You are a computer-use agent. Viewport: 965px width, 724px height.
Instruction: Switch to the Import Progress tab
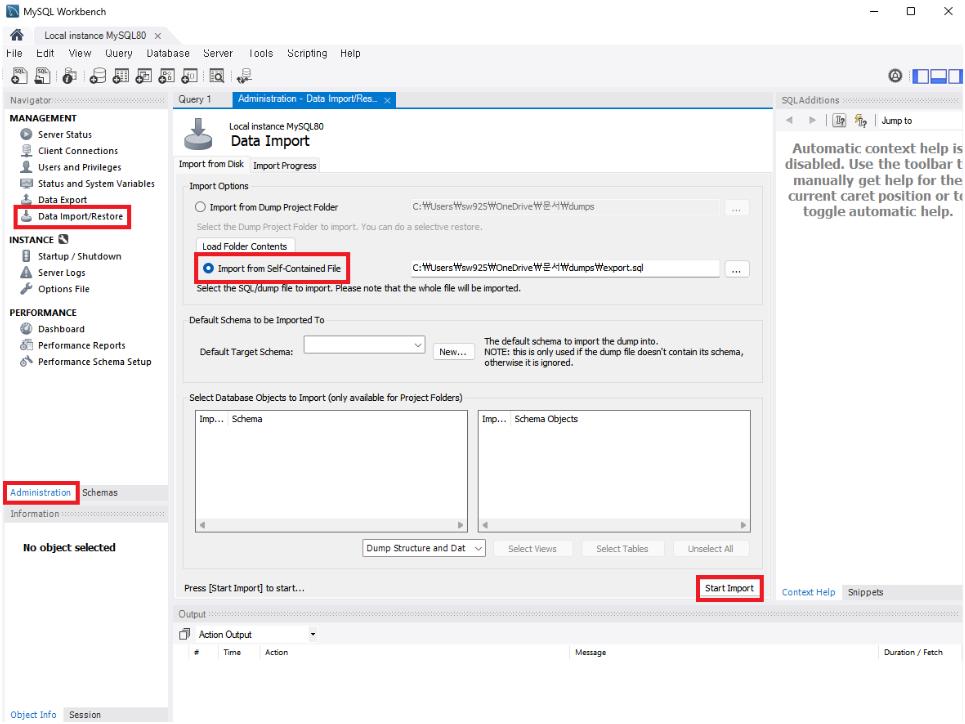point(284,166)
